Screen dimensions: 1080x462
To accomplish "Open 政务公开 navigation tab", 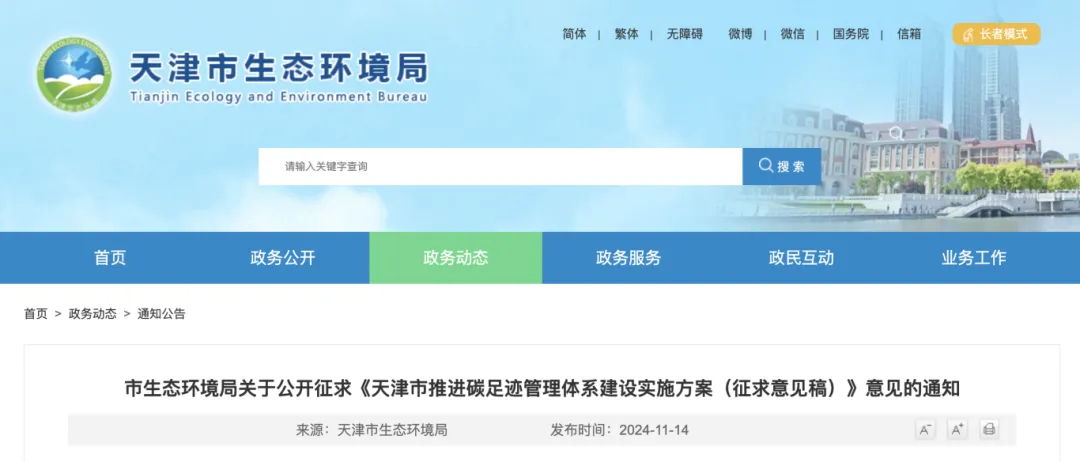I will point(283,258).
